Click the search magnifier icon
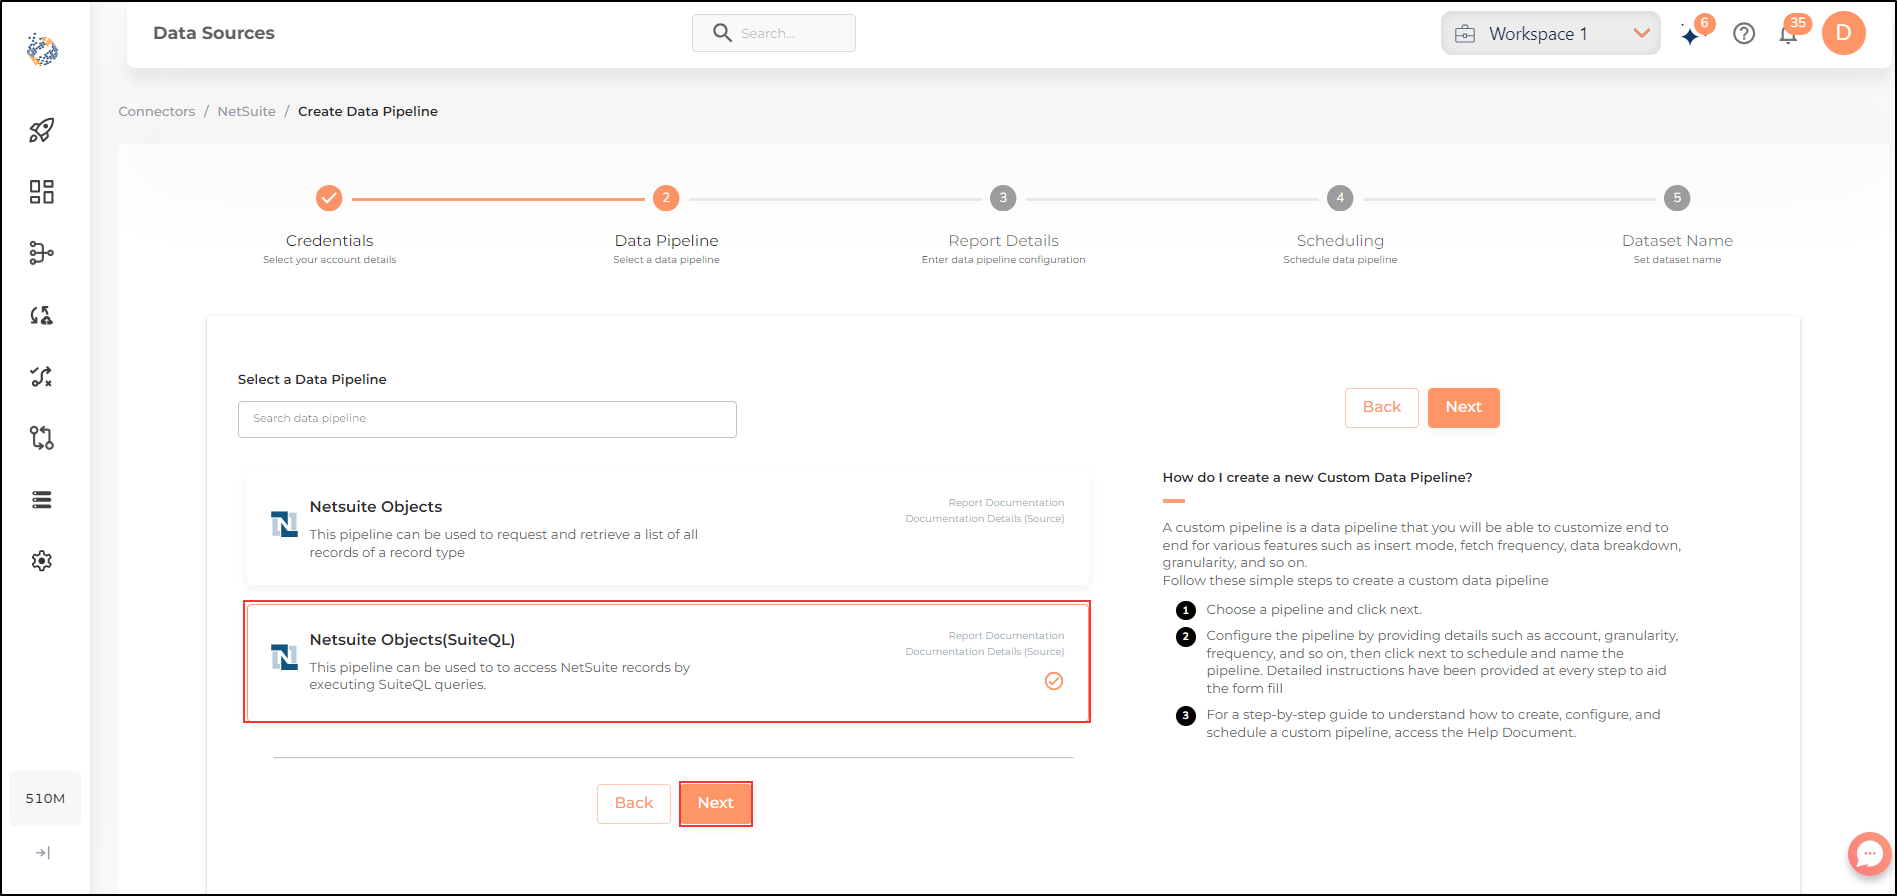The width and height of the screenshot is (1897, 896). (x=722, y=33)
